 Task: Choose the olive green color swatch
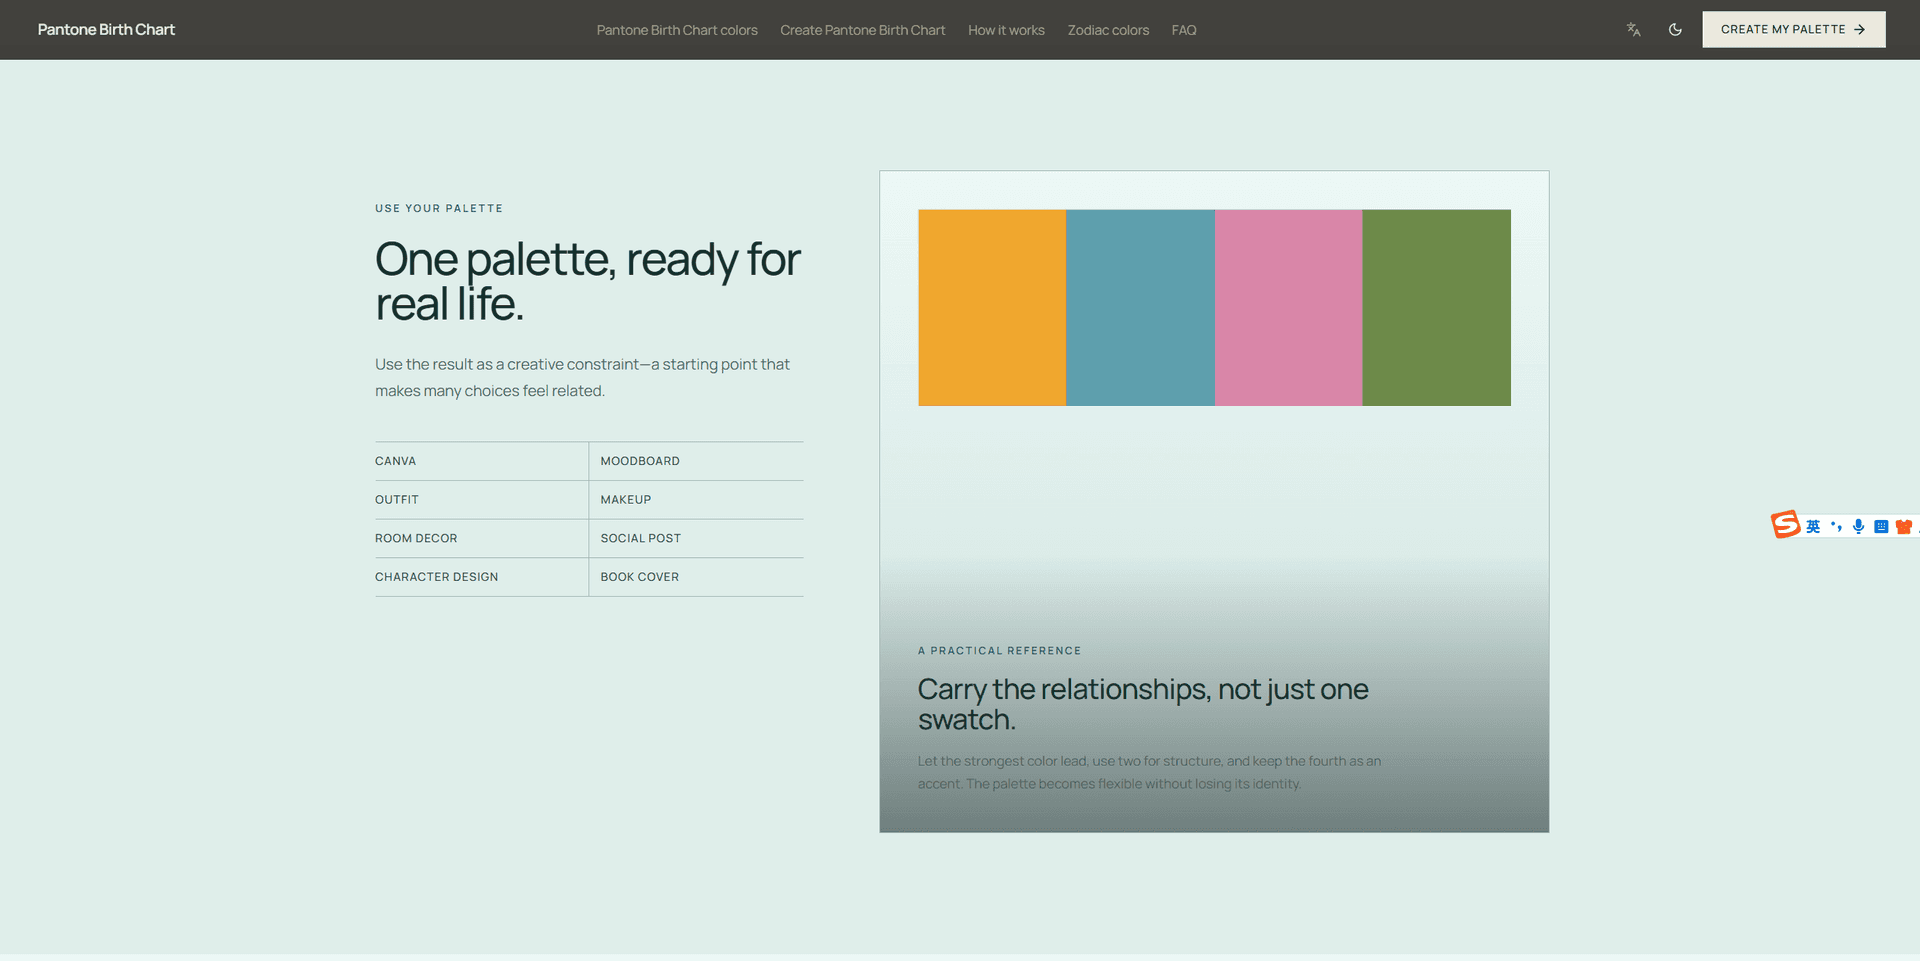tap(1436, 308)
